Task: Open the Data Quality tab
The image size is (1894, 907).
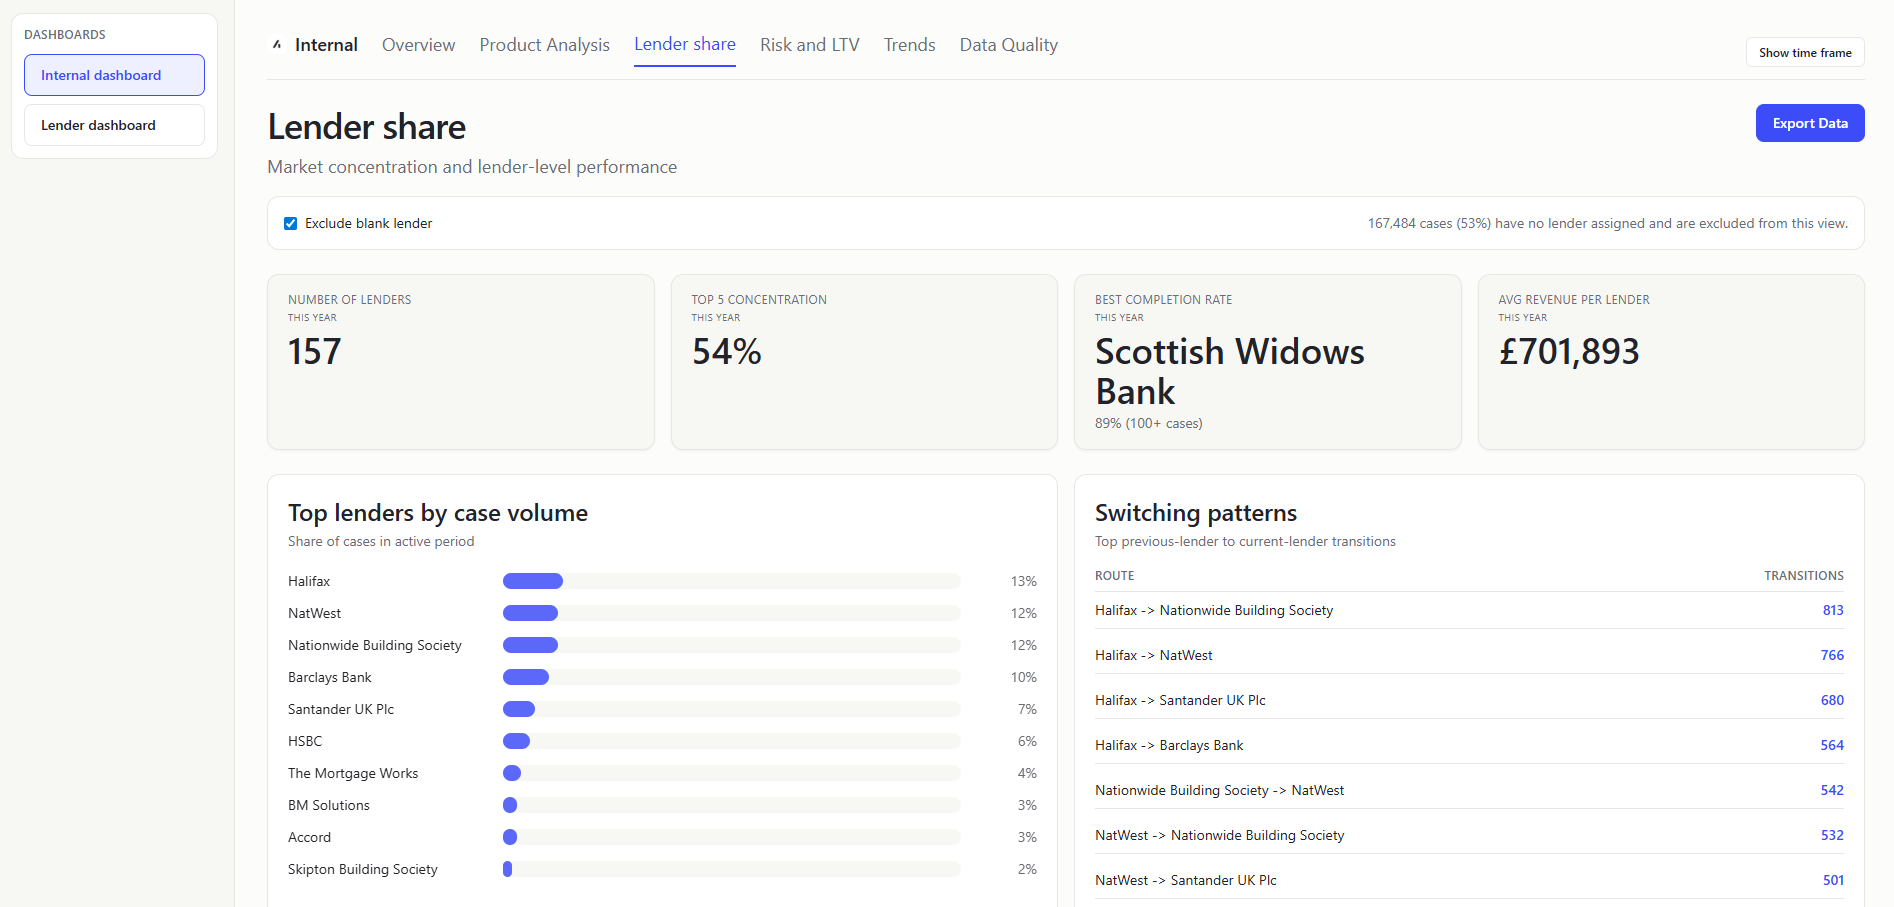Action: tap(1008, 44)
